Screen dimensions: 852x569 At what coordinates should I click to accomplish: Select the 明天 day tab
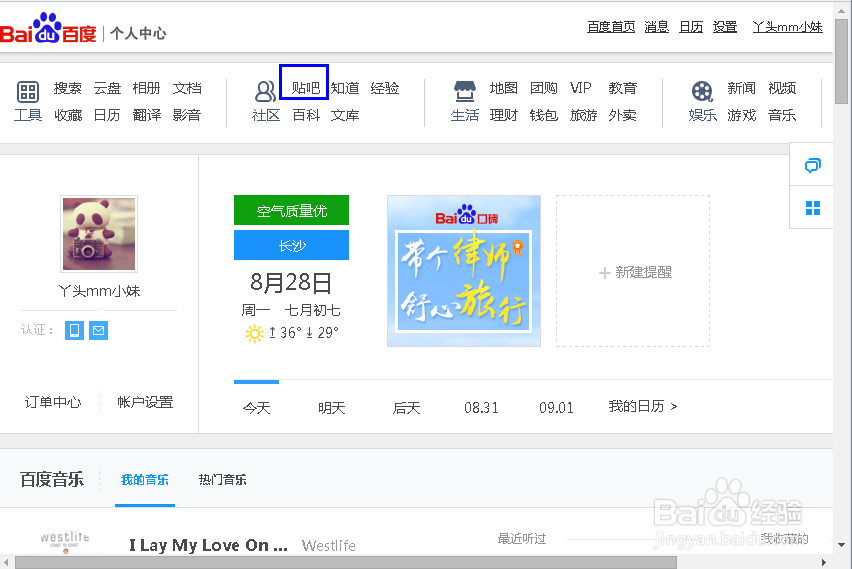pyautogui.click(x=331, y=408)
